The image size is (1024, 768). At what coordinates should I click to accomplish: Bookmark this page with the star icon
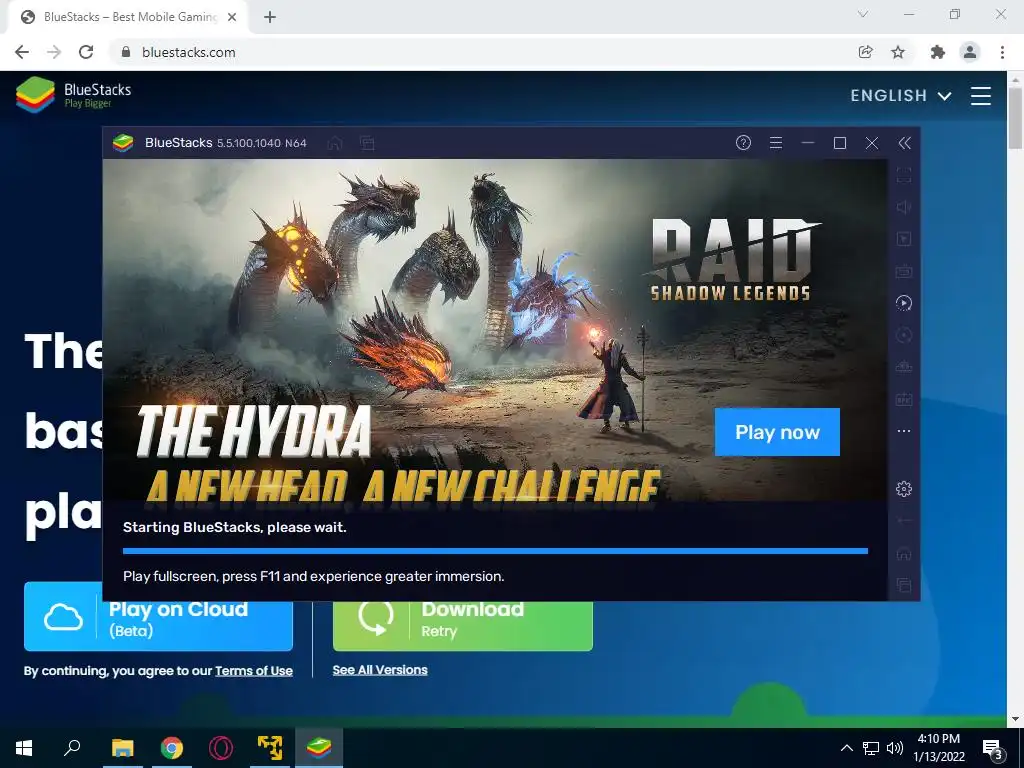898,52
